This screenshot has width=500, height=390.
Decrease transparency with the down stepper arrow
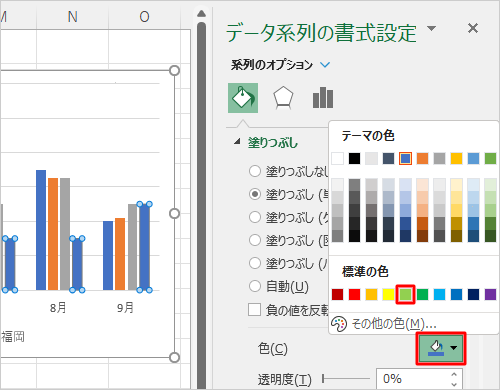coord(454,384)
